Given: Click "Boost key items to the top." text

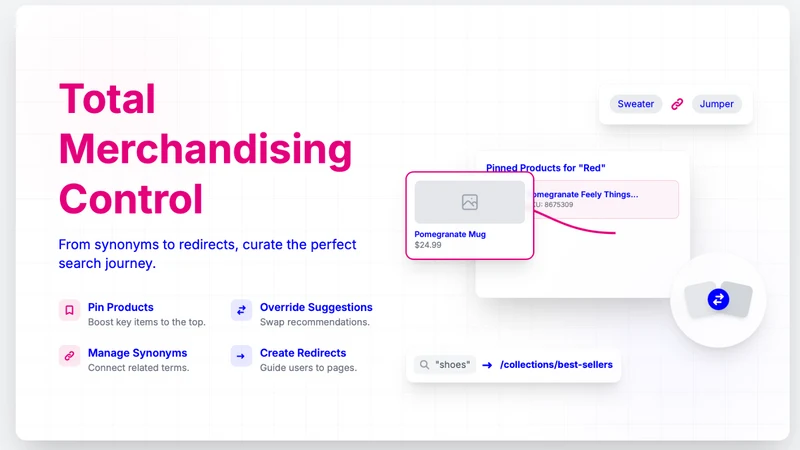Looking at the screenshot, I should click(147, 322).
